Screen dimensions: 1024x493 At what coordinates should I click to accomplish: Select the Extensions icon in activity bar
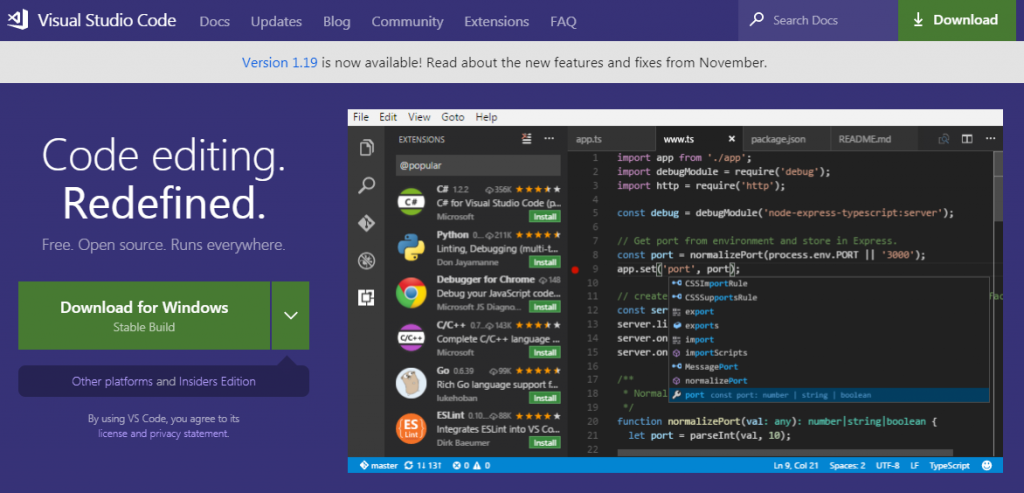(x=367, y=298)
